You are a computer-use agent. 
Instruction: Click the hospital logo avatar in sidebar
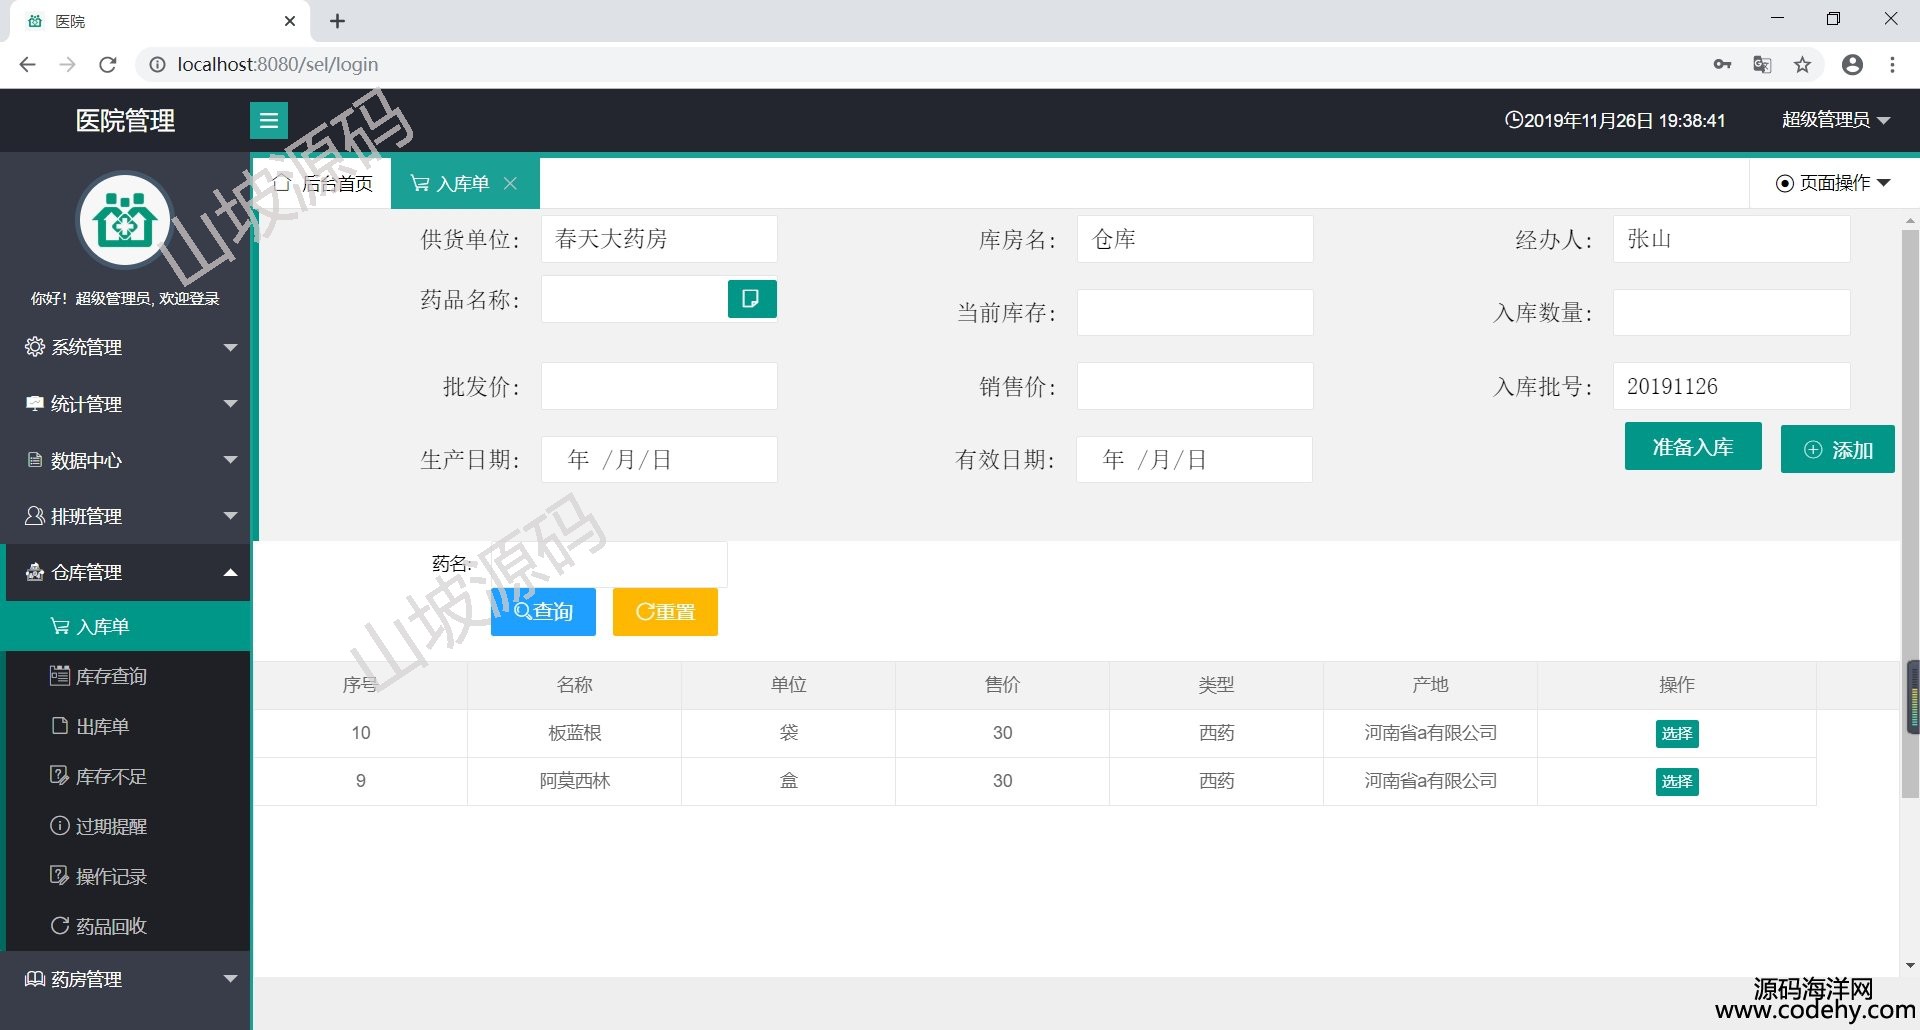click(125, 221)
